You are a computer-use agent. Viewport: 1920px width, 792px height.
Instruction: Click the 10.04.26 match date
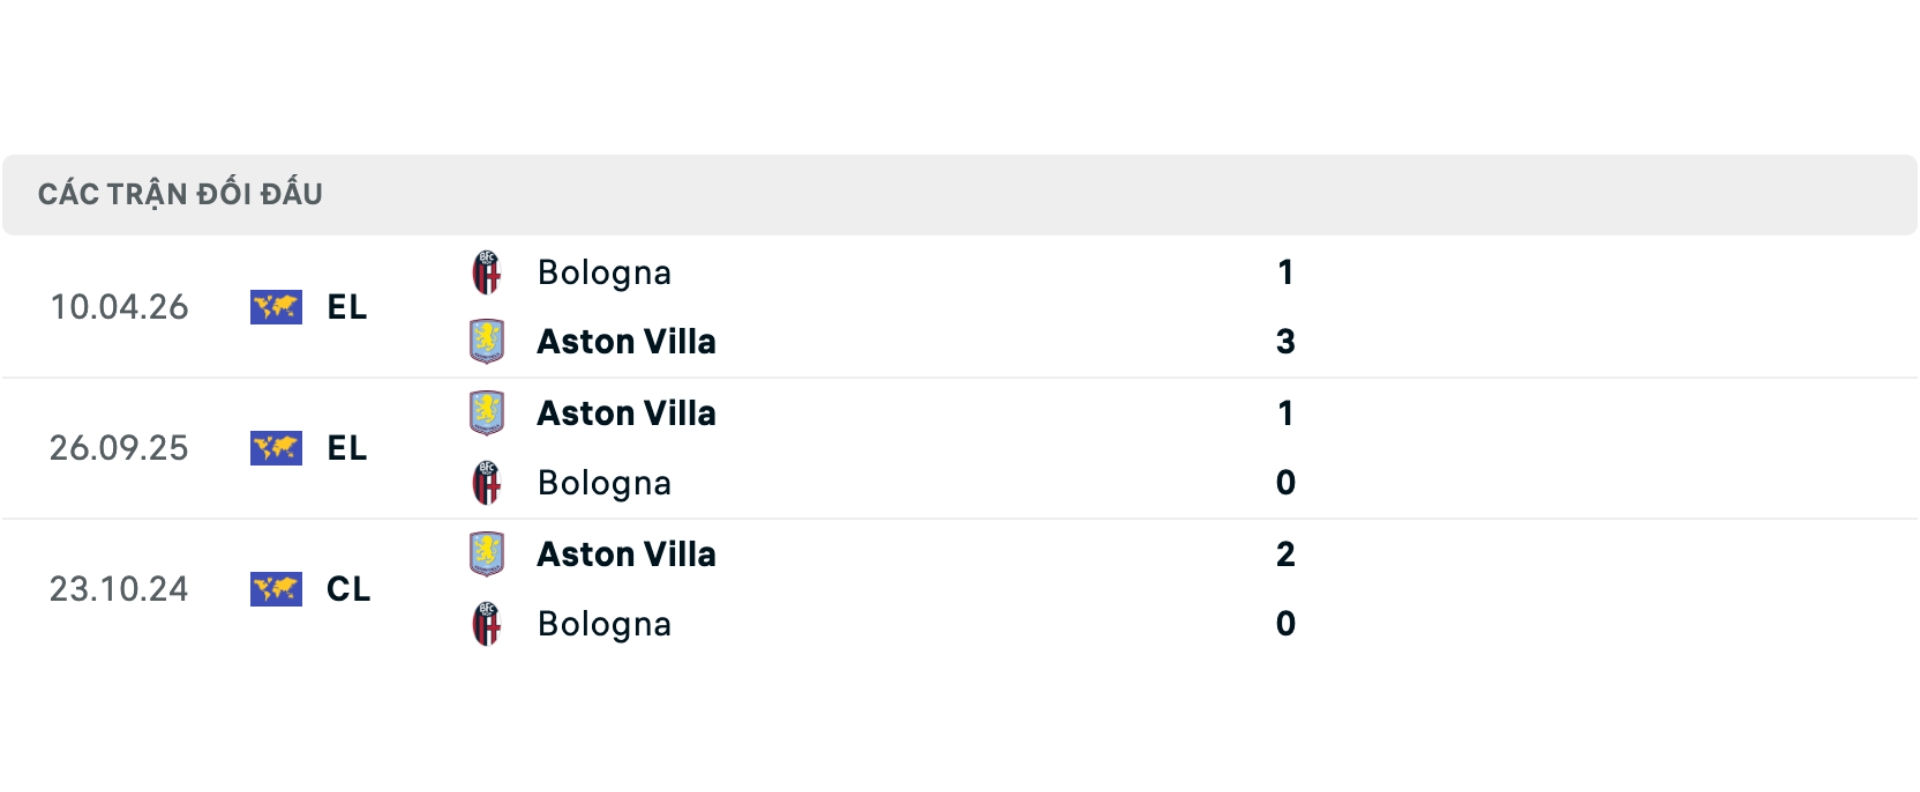pos(119,307)
